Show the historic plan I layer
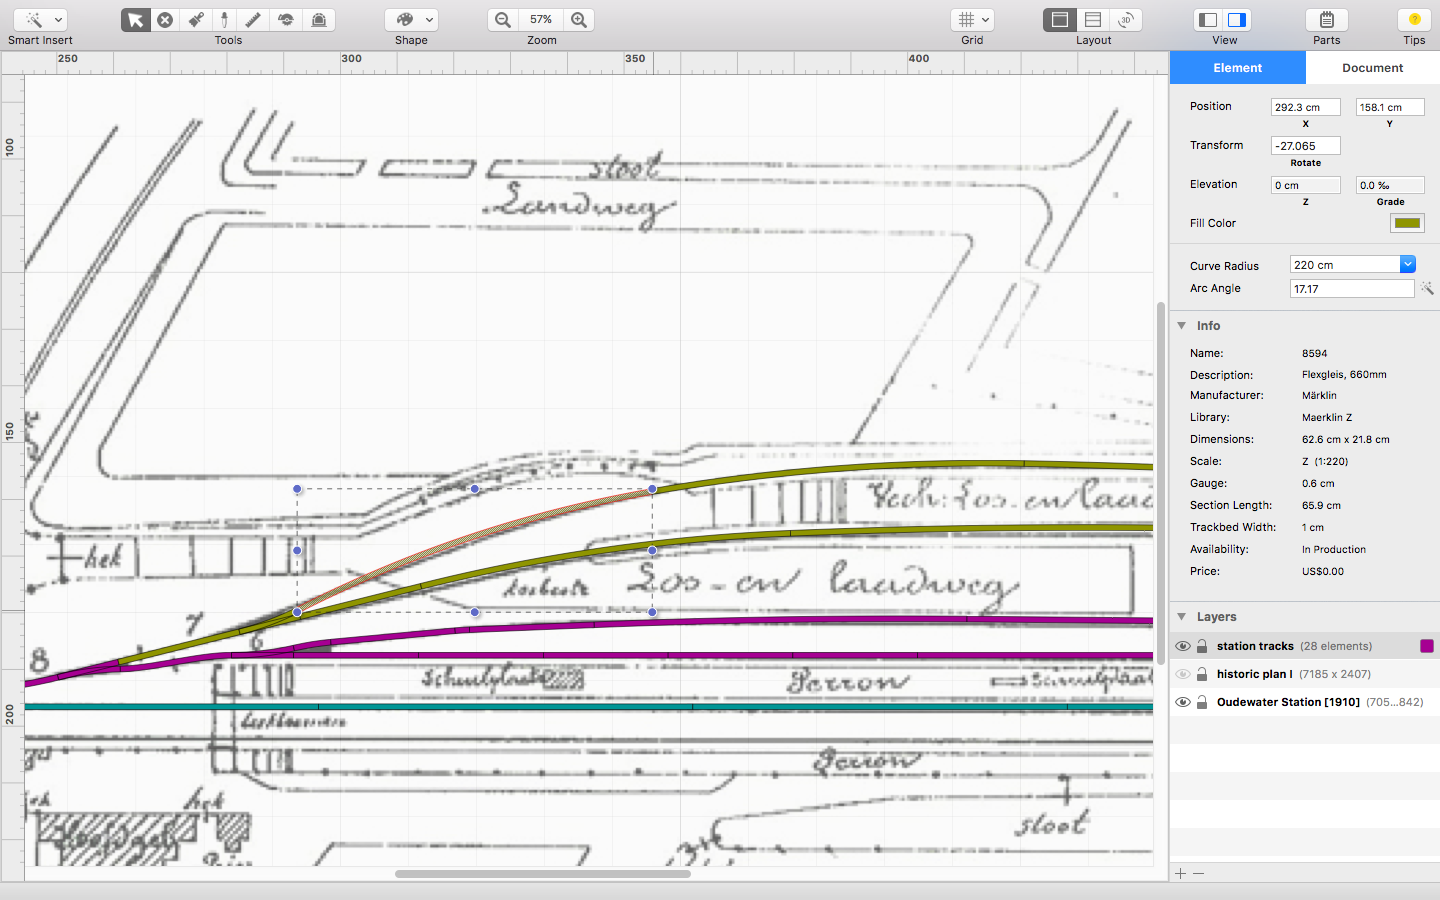The image size is (1440, 900). (x=1183, y=675)
